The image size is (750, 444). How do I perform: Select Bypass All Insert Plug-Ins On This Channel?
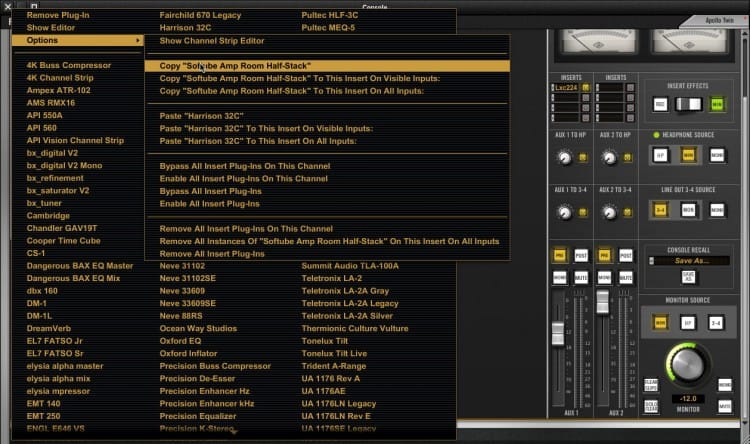[x=245, y=166]
